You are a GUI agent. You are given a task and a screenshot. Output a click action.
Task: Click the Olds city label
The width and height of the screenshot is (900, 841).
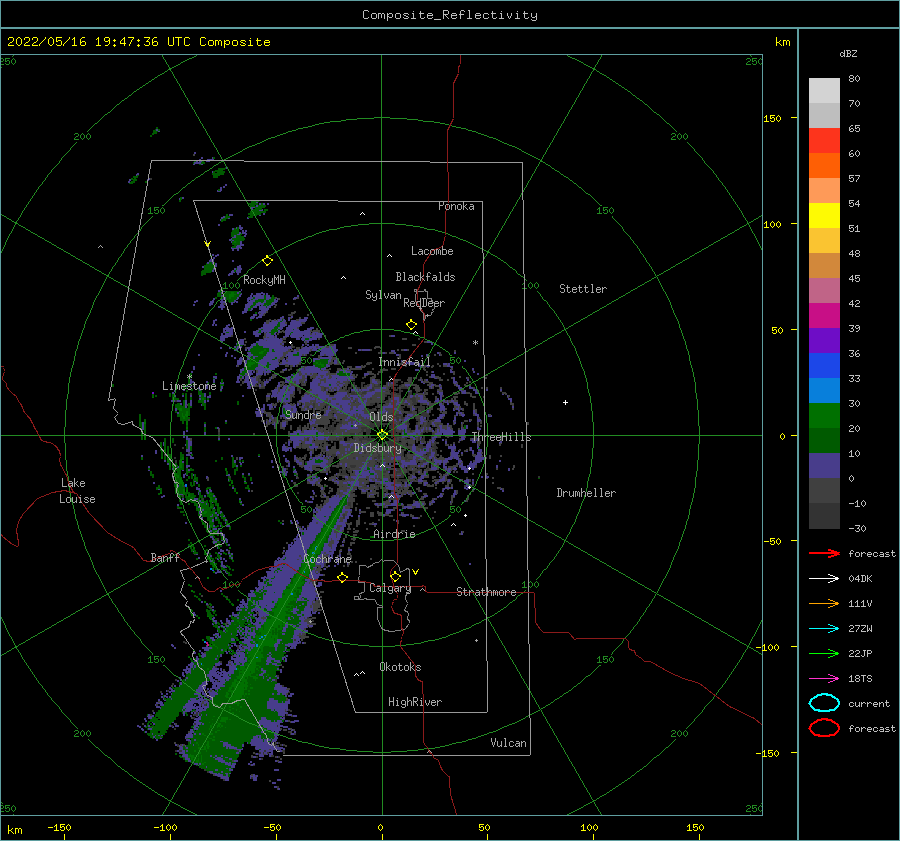click(x=381, y=417)
